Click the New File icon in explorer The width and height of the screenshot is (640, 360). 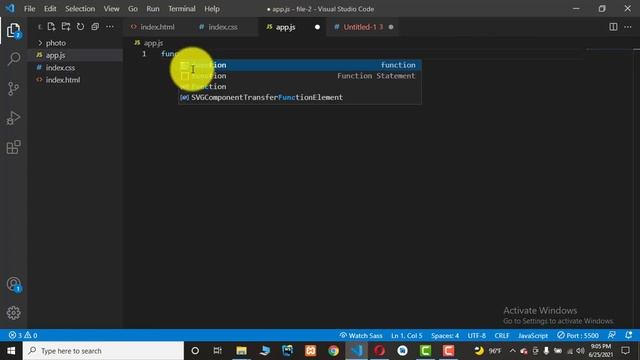(x=51, y=27)
